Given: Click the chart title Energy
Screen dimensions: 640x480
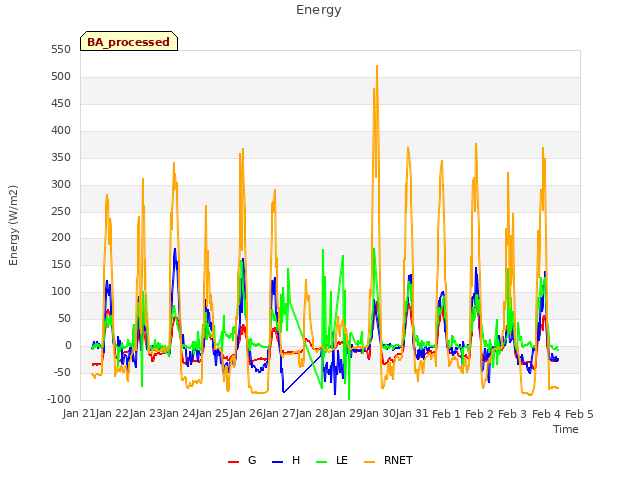Looking at the screenshot, I should pyautogui.click(x=318, y=10).
